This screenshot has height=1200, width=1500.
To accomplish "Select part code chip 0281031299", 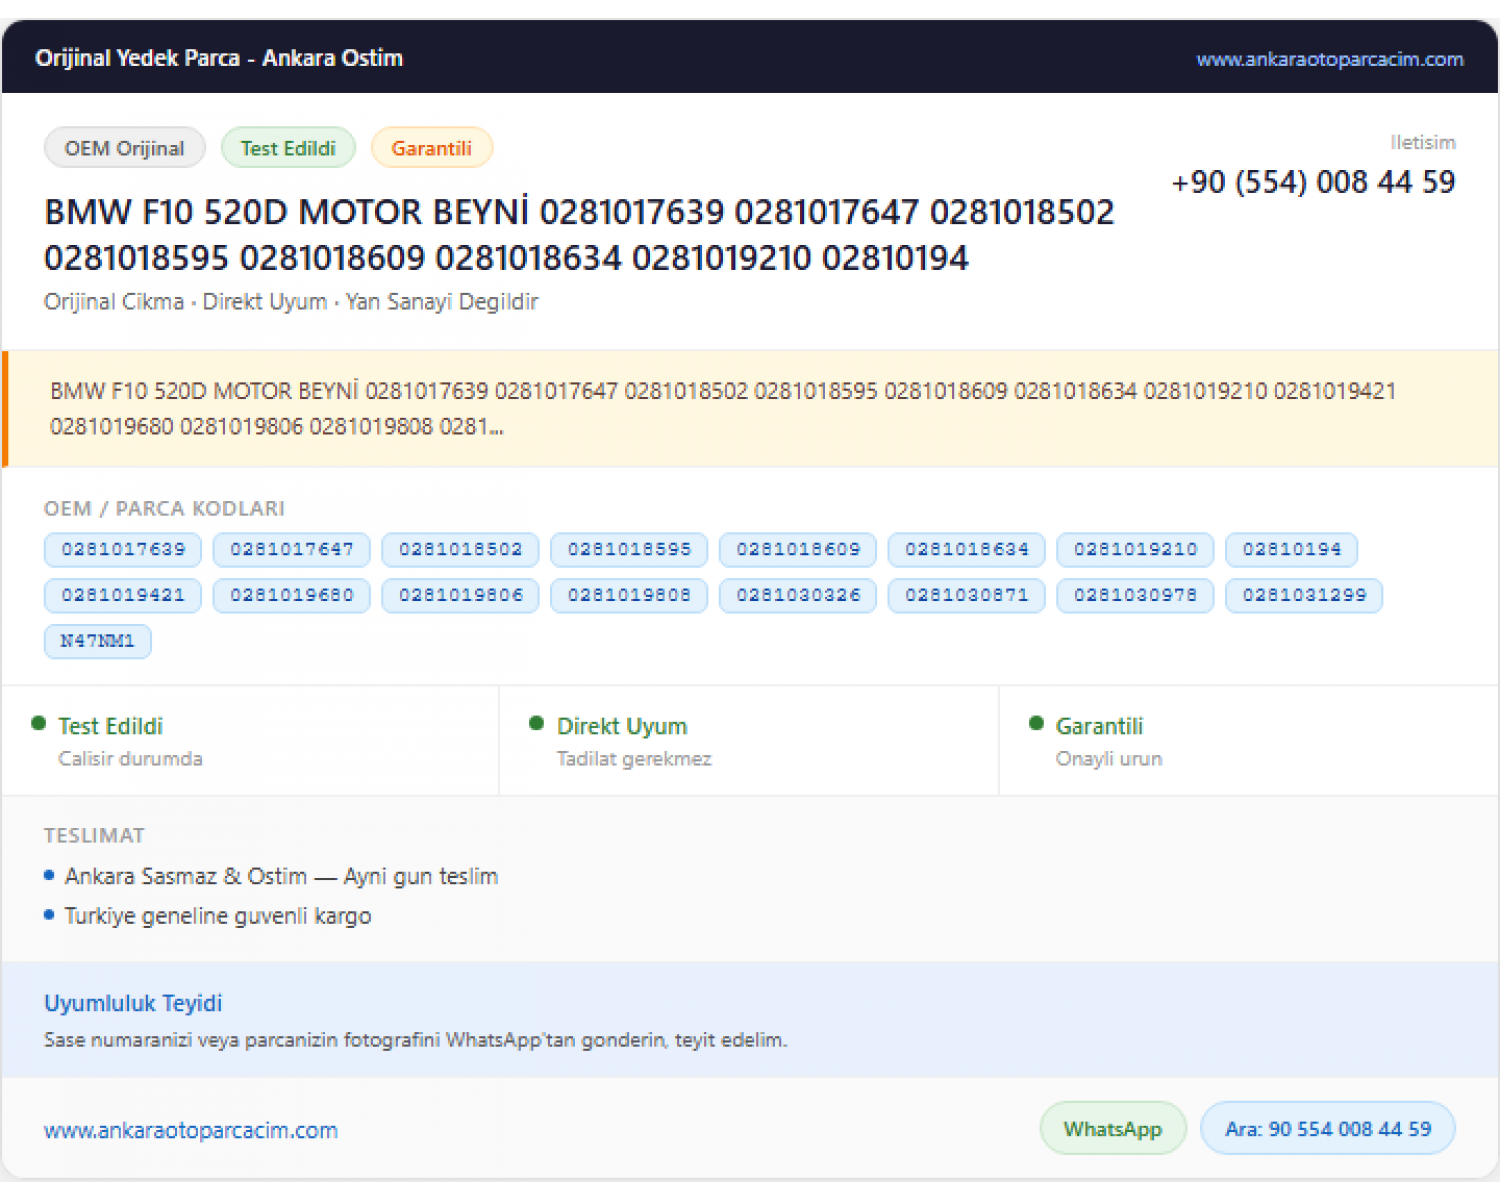I will pyautogui.click(x=1304, y=595).
